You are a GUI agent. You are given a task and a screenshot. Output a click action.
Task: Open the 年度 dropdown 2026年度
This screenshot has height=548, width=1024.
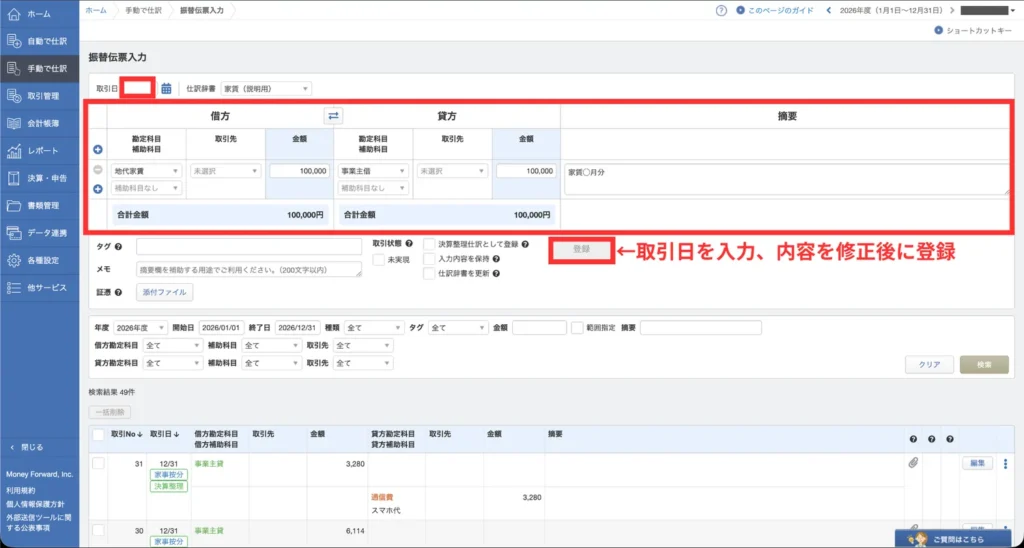pyautogui.click(x=140, y=328)
